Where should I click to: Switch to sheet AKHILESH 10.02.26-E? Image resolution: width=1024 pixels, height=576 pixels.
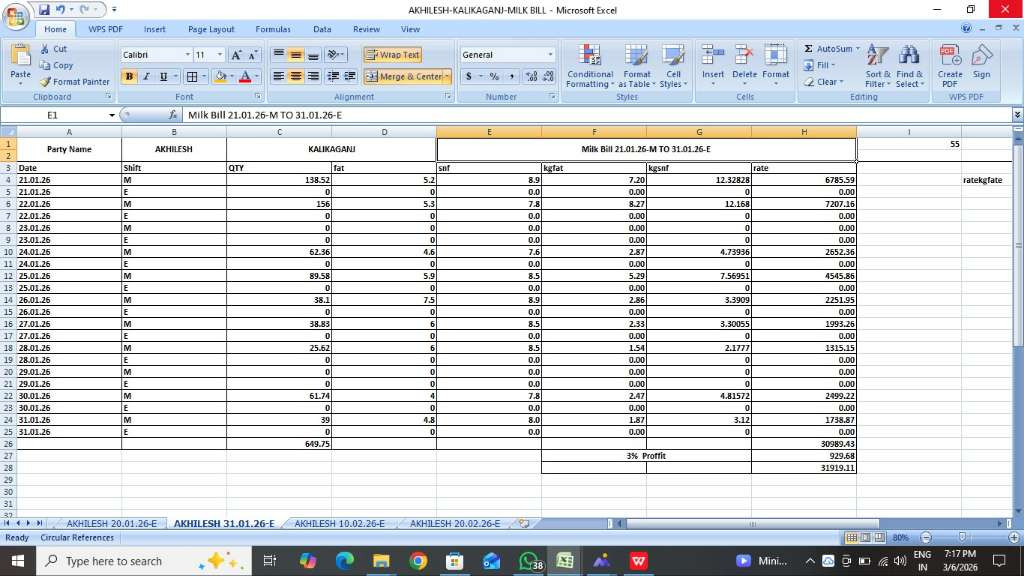(339, 524)
